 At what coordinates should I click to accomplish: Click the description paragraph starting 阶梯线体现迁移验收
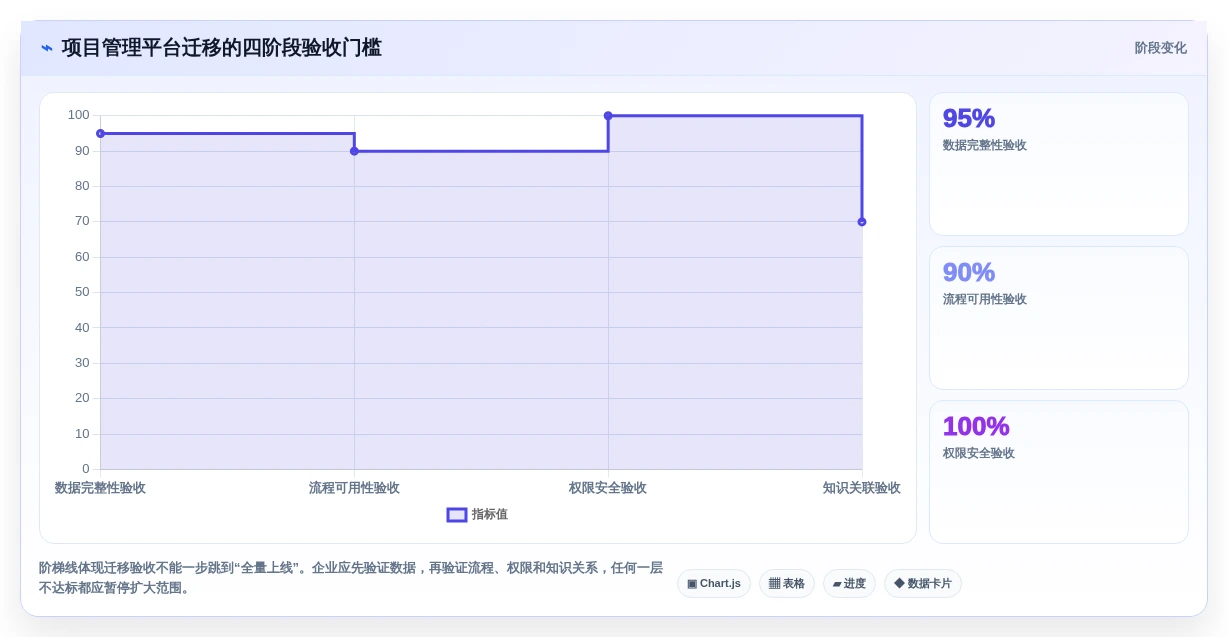pyautogui.click(x=351, y=578)
